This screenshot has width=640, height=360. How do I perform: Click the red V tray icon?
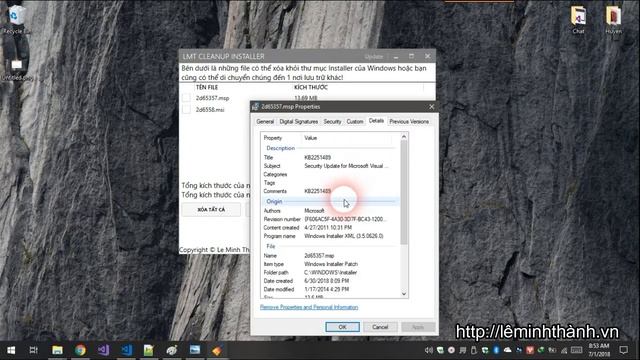pyautogui.click(x=530, y=350)
